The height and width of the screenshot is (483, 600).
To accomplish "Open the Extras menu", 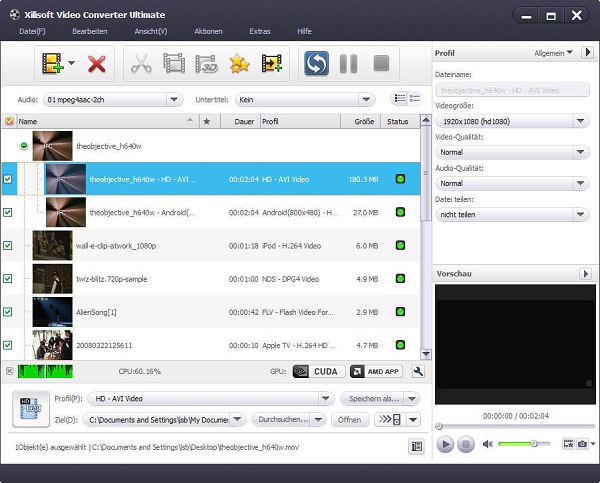I will pos(259,32).
